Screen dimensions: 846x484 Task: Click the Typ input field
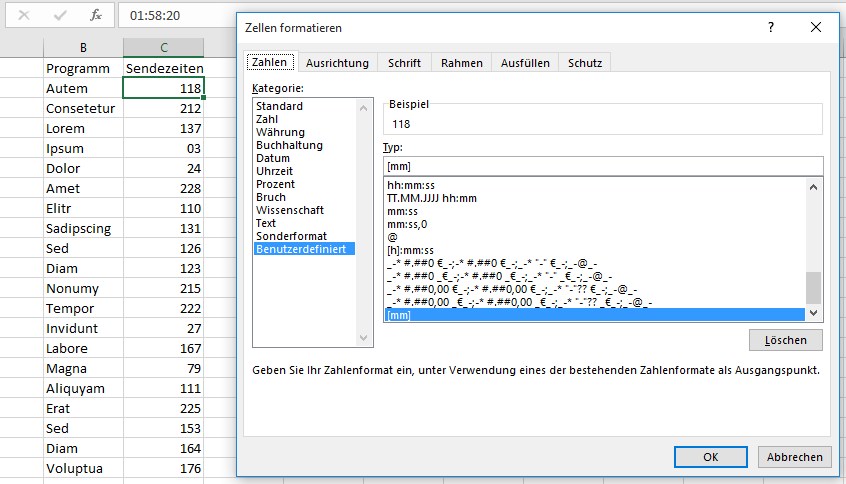[x=602, y=166]
